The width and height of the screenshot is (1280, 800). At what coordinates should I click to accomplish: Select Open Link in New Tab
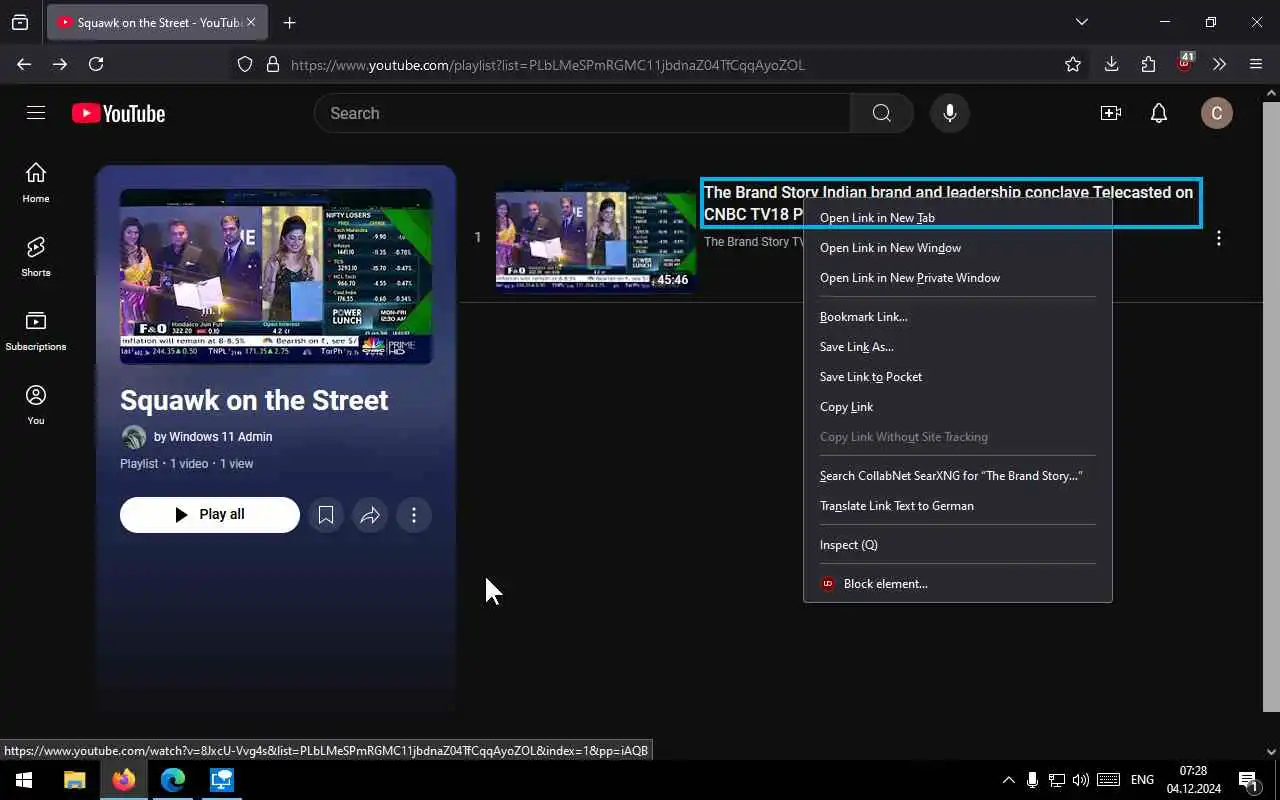tap(958, 218)
